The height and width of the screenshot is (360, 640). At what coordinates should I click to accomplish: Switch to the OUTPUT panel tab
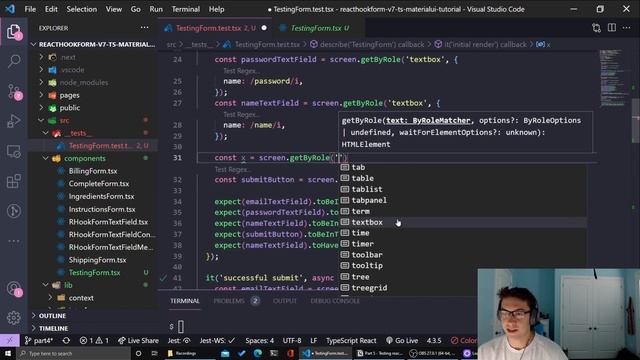coord(285,301)
